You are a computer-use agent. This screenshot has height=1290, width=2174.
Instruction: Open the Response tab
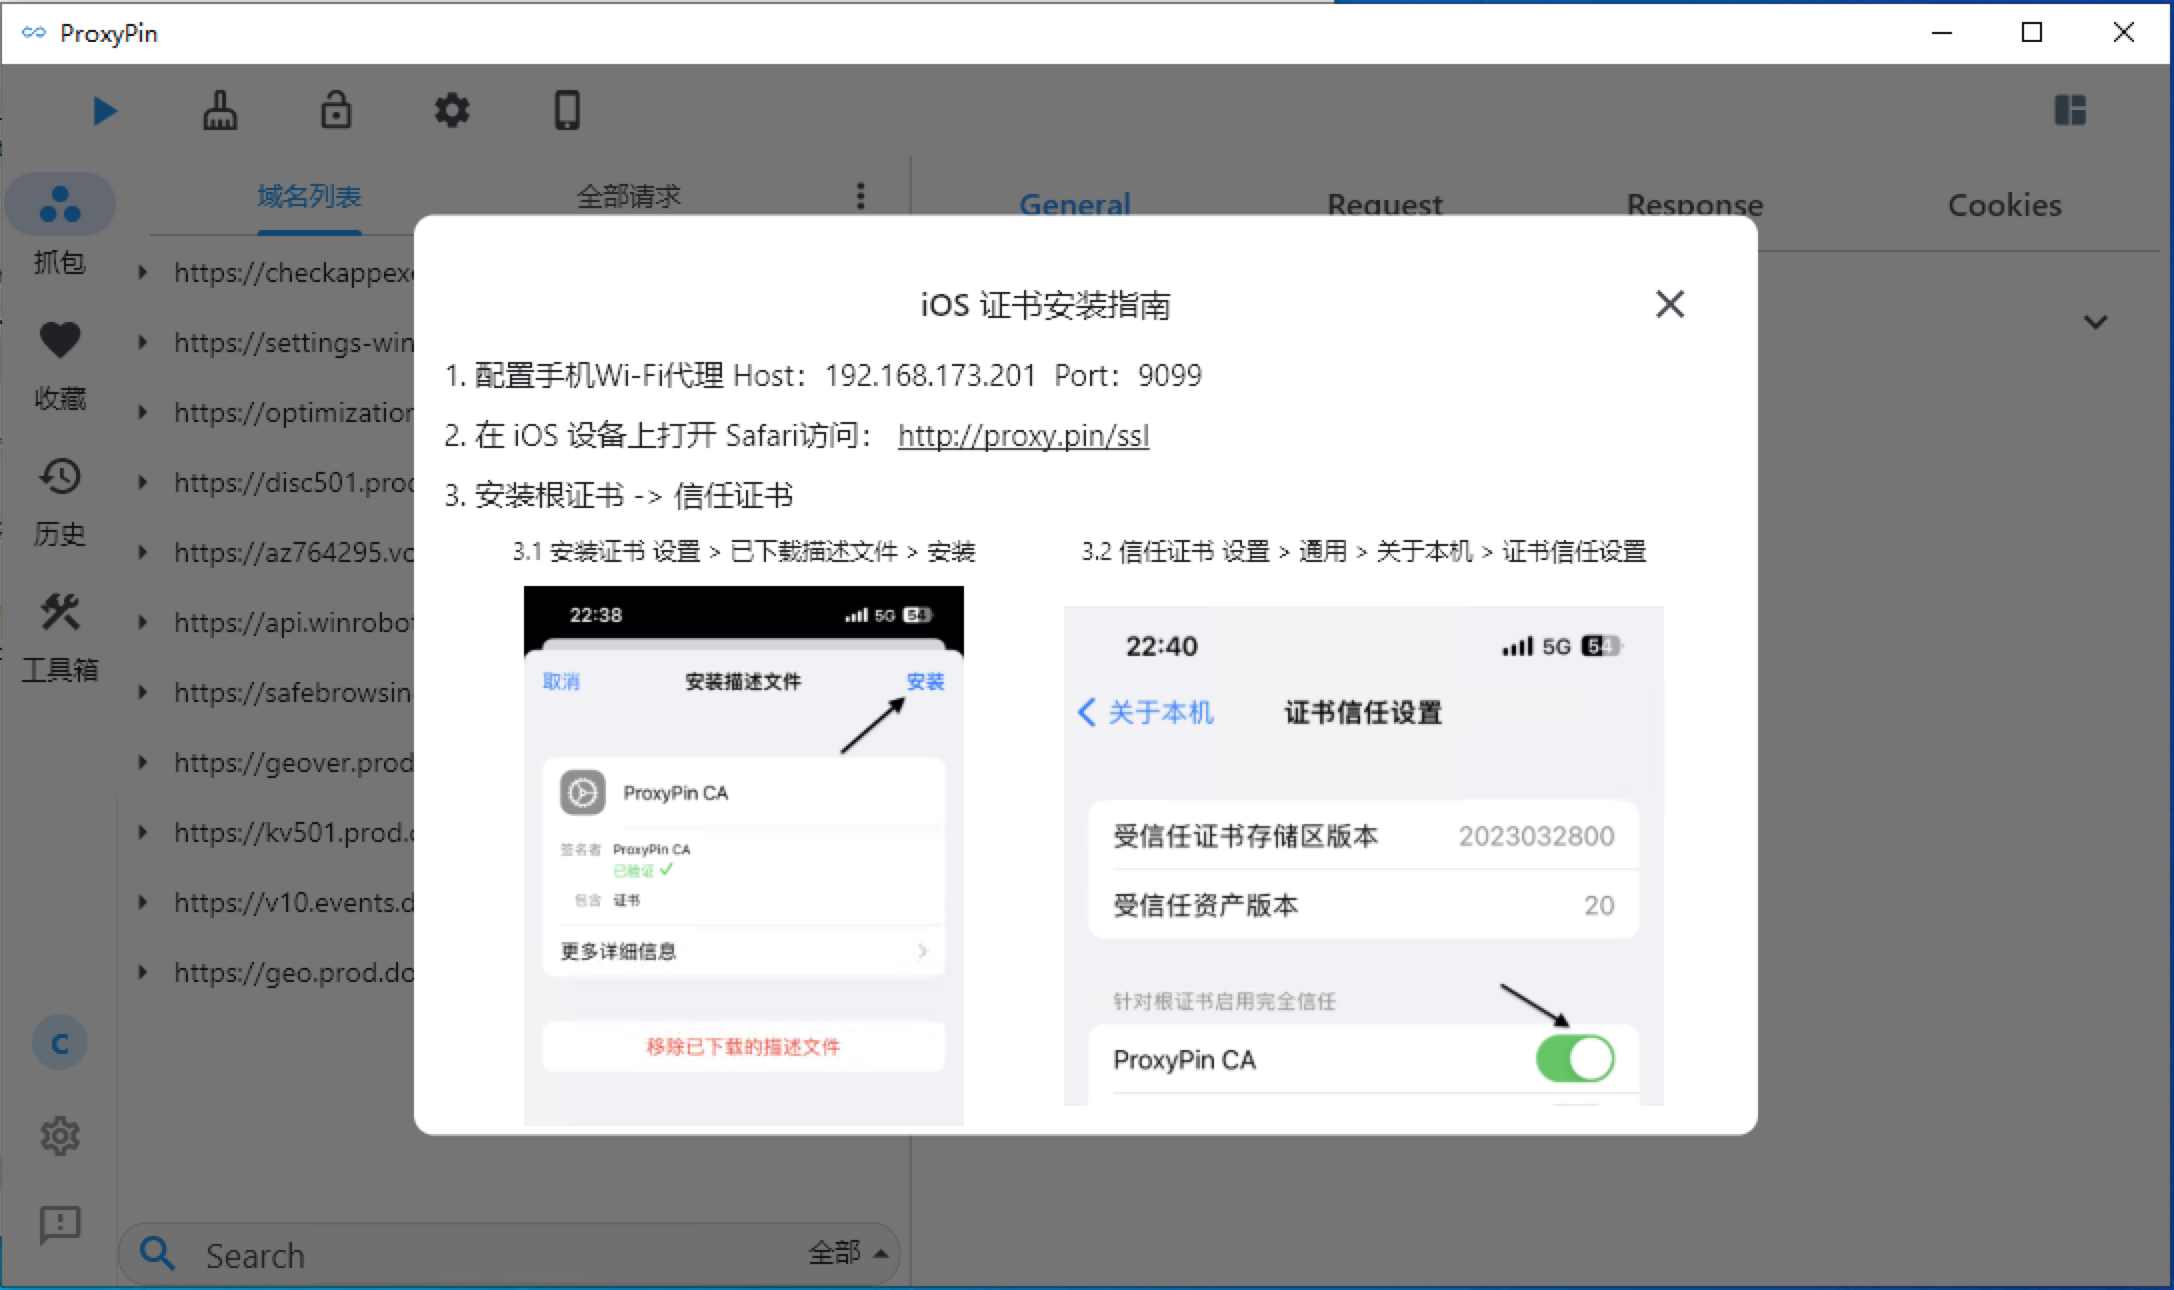point(1695,204)
